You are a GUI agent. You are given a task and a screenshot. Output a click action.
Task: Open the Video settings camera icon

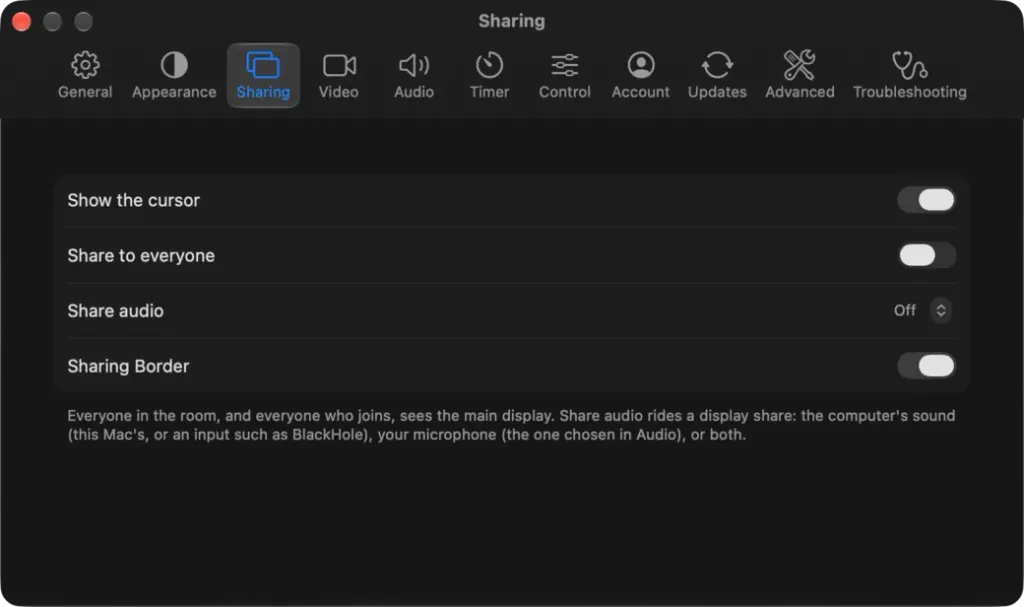(x=338, y=75)
